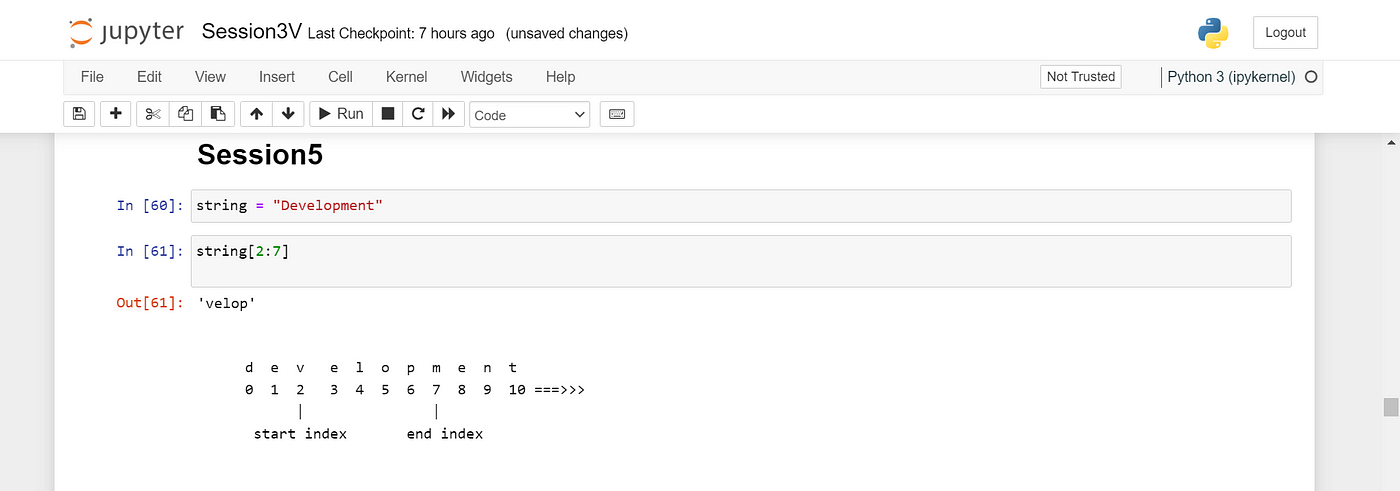The width and height of the screenshot is (1400, 491).
Task: Open the Widgets menu
Action: tap(486, 77)
